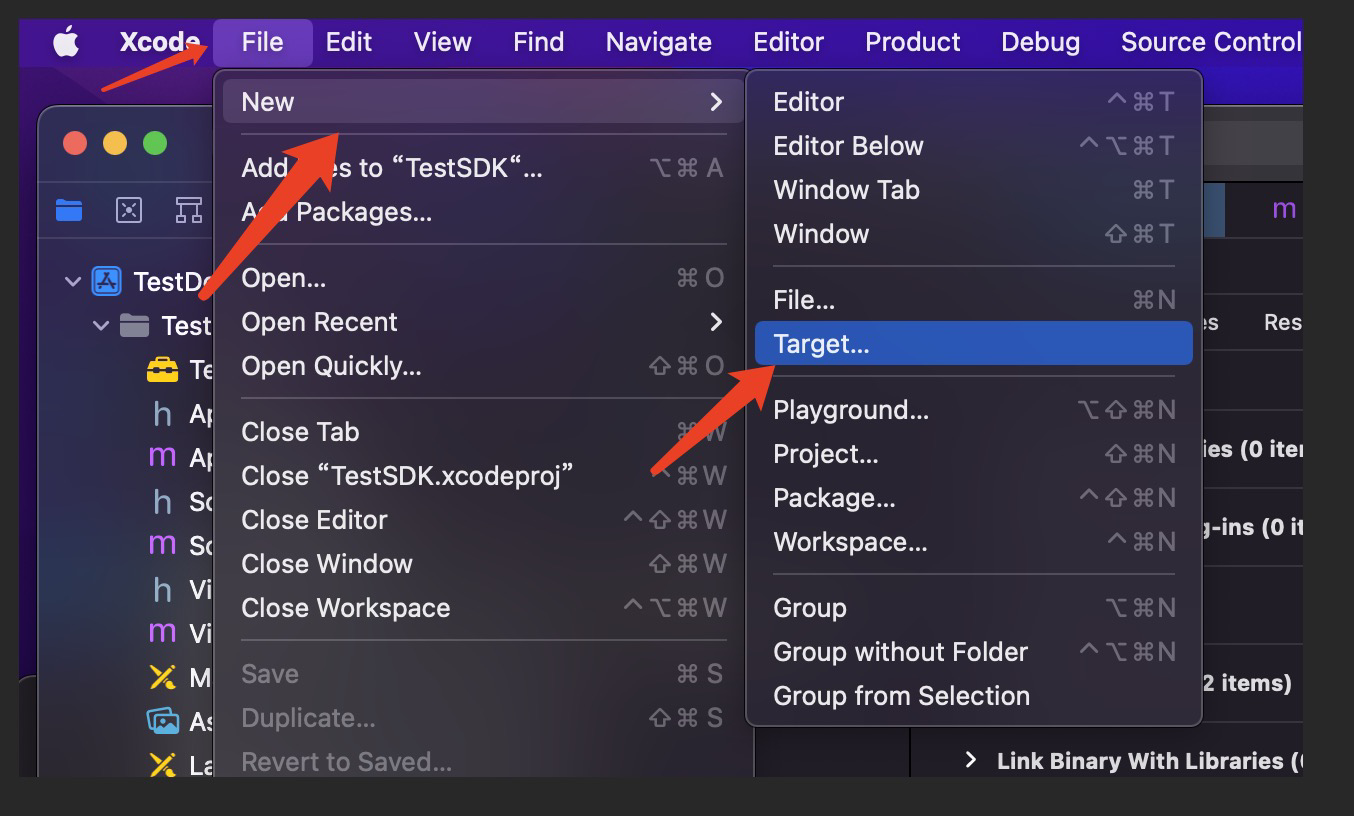Screen dimensions: 1354x816
Task: Choose Open… from File menu
Action: point(483,278)
